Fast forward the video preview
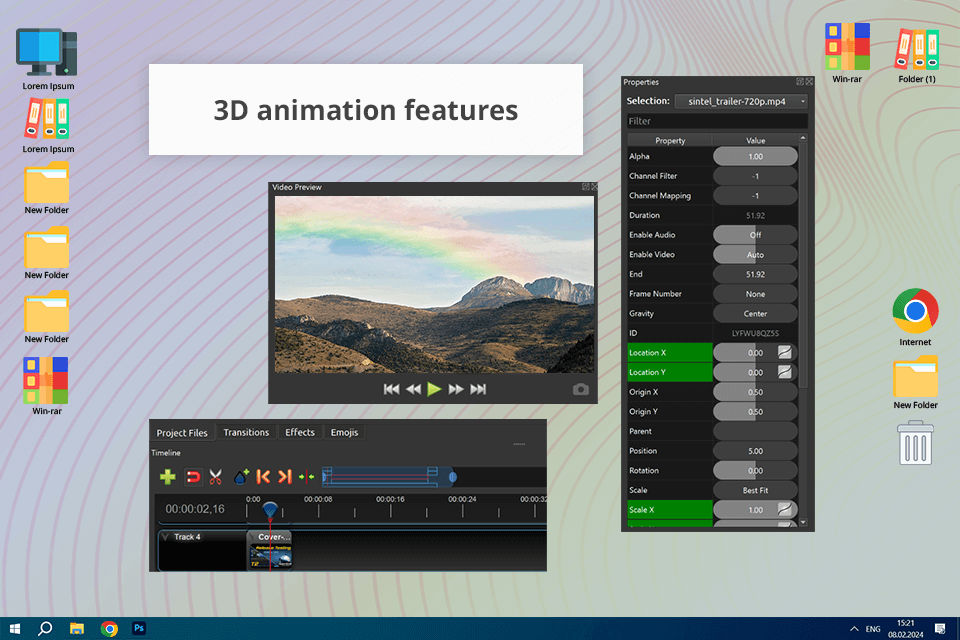Image resolution: width=960 pixels, height=640 pixels. [x=456, y=389]
